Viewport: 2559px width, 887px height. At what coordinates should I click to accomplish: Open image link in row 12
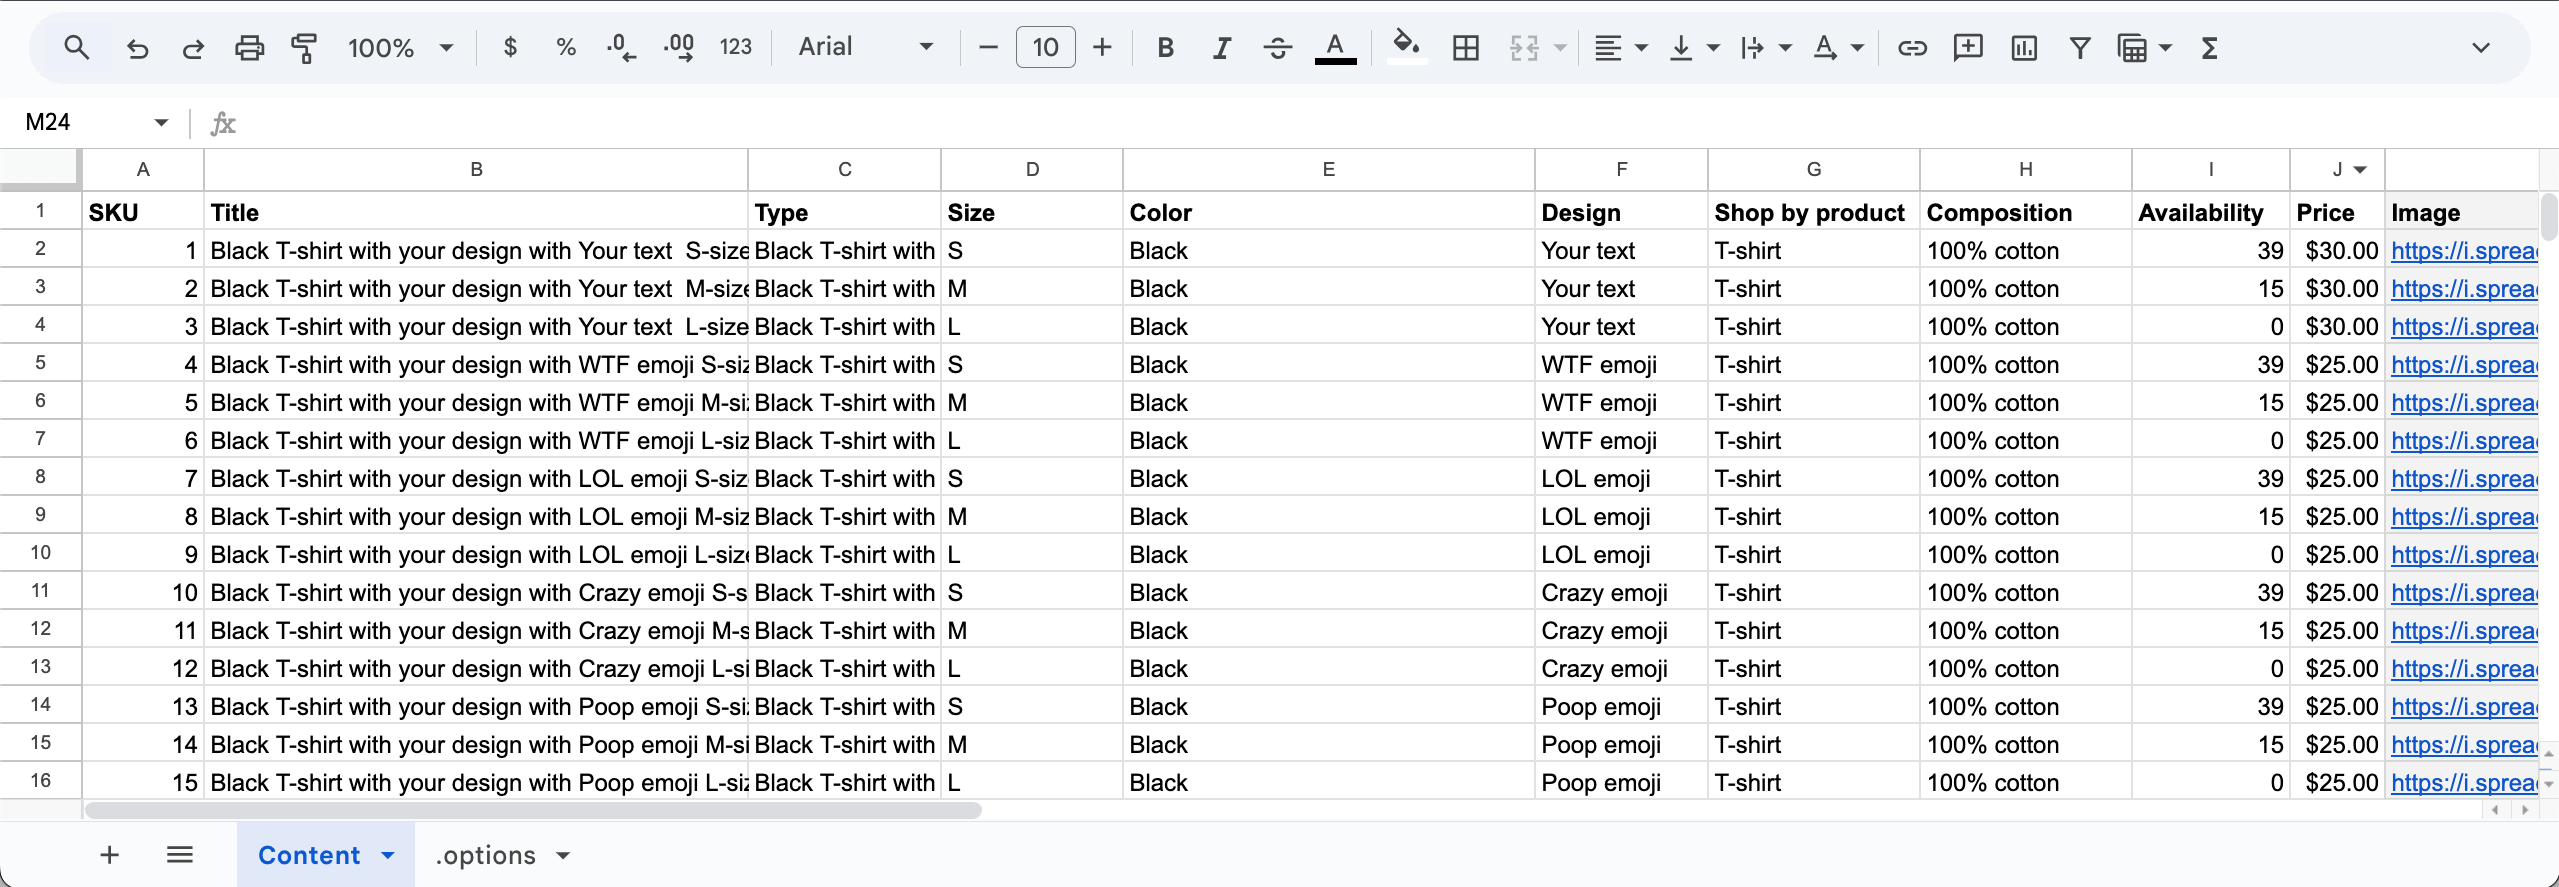(x=2464, y=631)
